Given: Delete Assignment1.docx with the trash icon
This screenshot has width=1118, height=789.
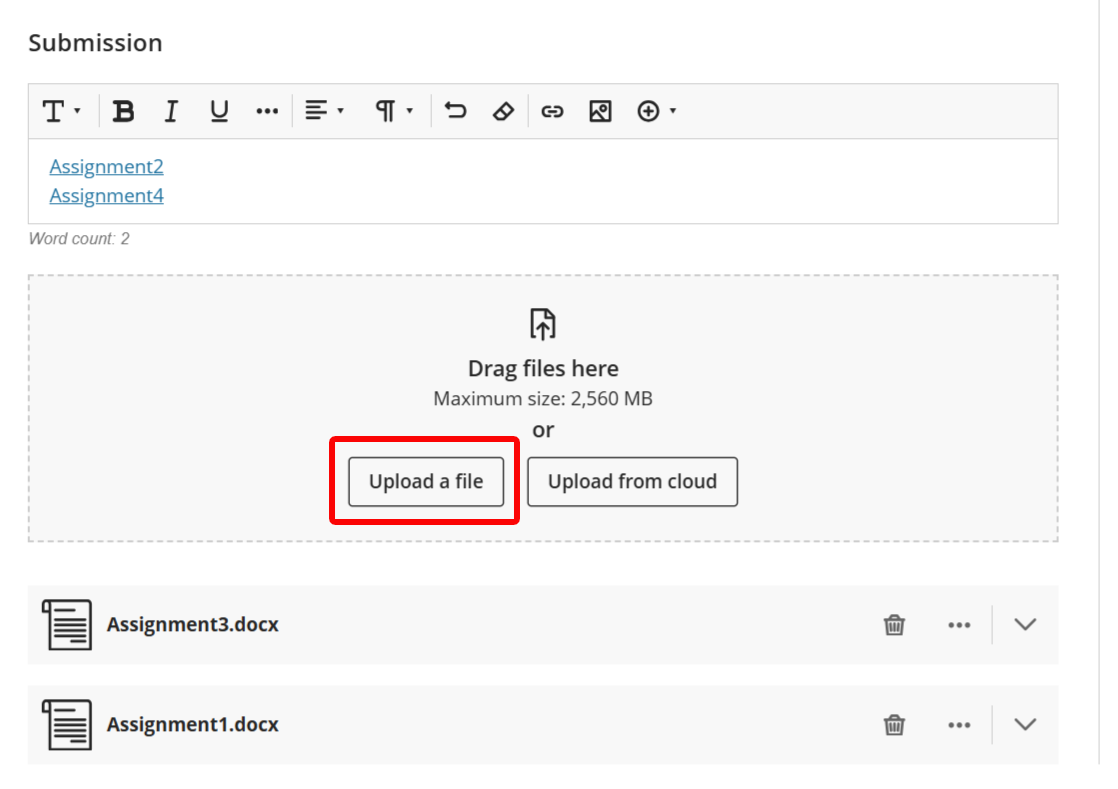Looking at the screenshot, I should [x=894, y=725].
